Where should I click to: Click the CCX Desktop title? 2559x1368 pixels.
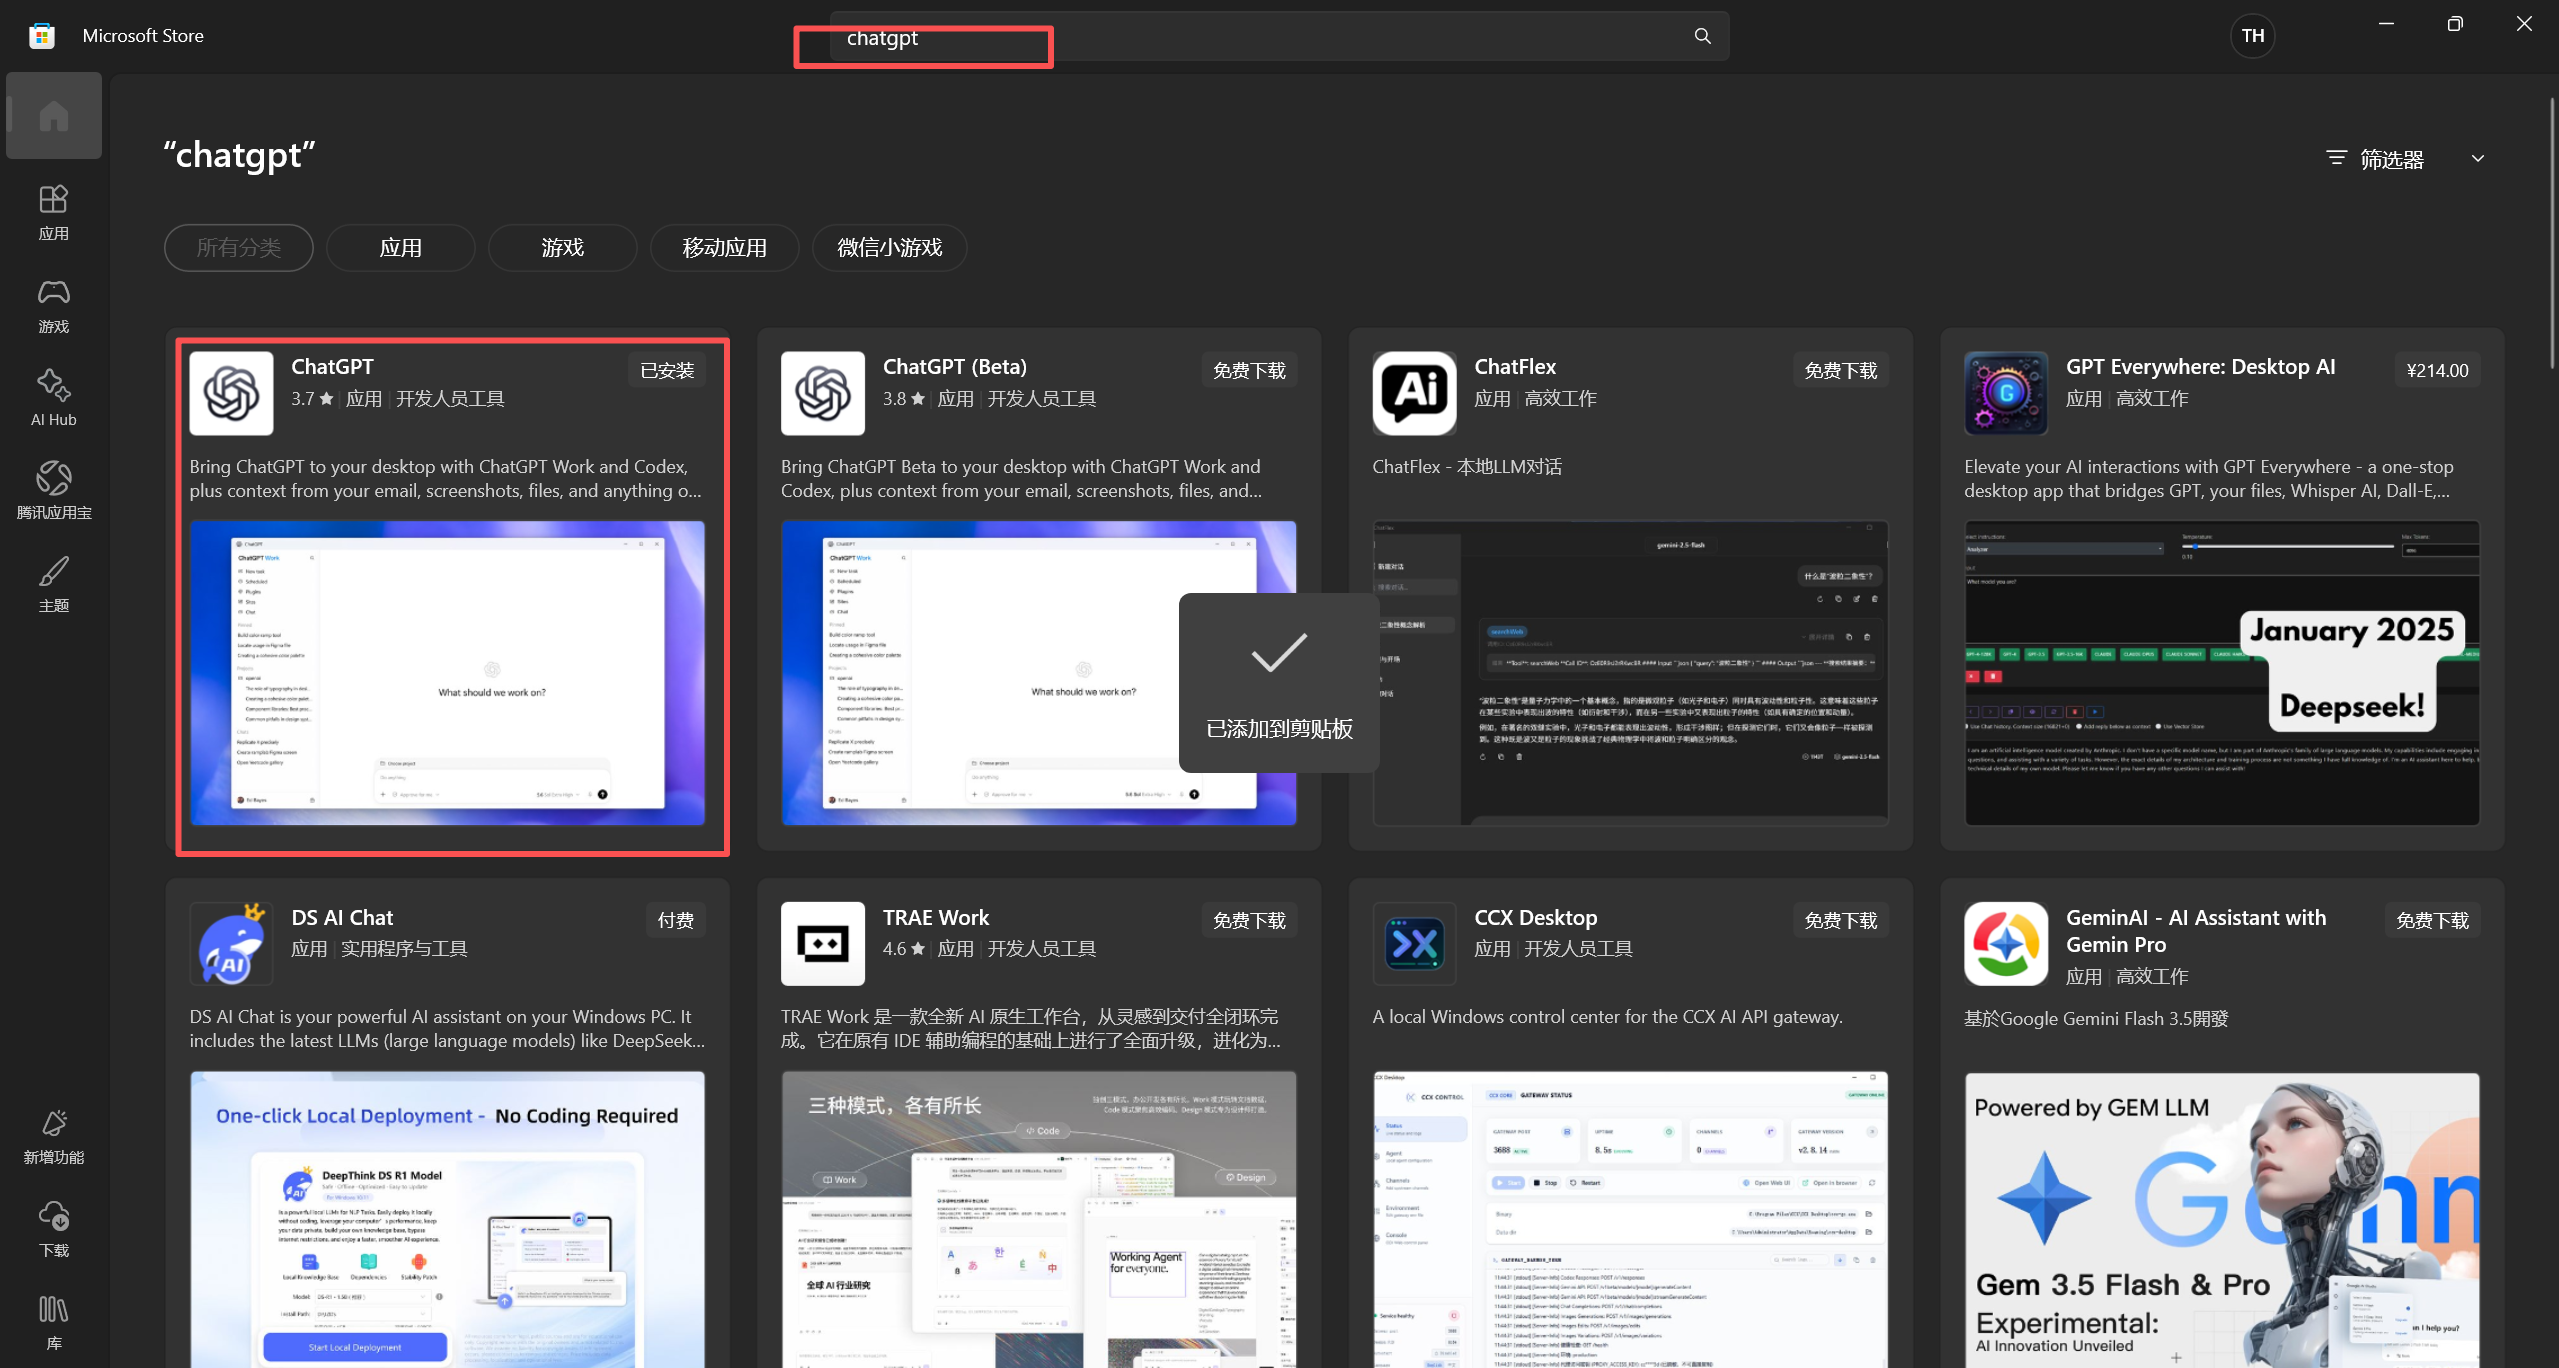coord(1535,917)
